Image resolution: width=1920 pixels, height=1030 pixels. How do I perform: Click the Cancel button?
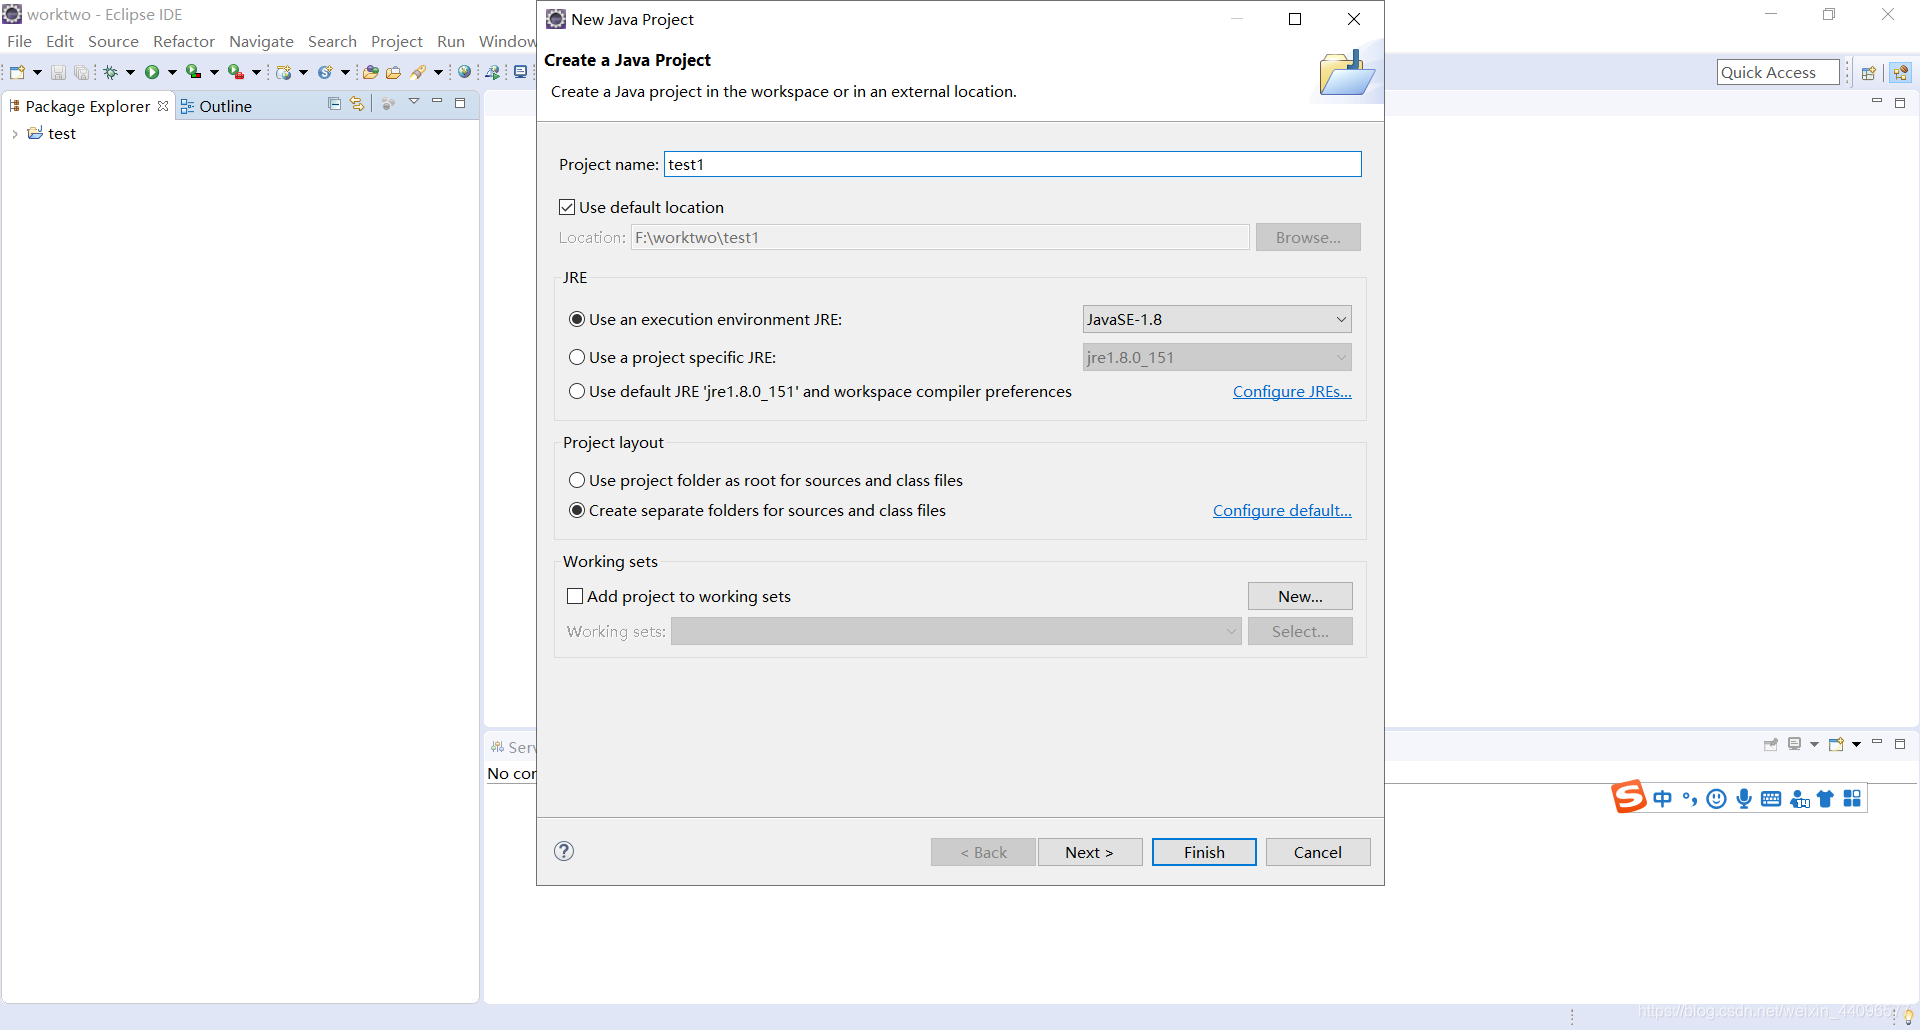(x=1318, y=852)
